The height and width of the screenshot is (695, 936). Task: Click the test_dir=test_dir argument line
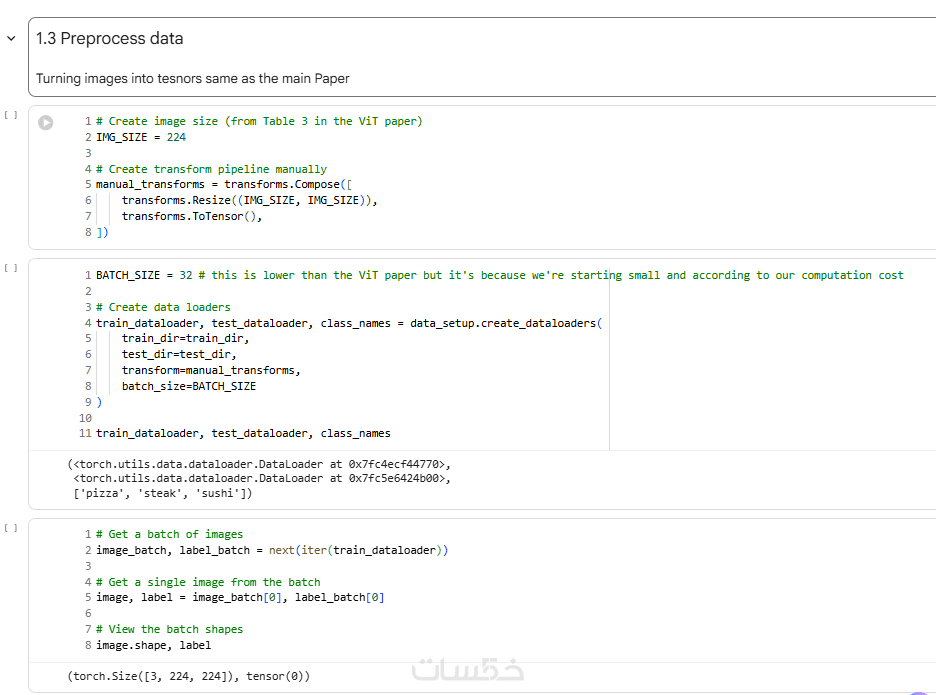pyautogui.click(x=179, y=354)
